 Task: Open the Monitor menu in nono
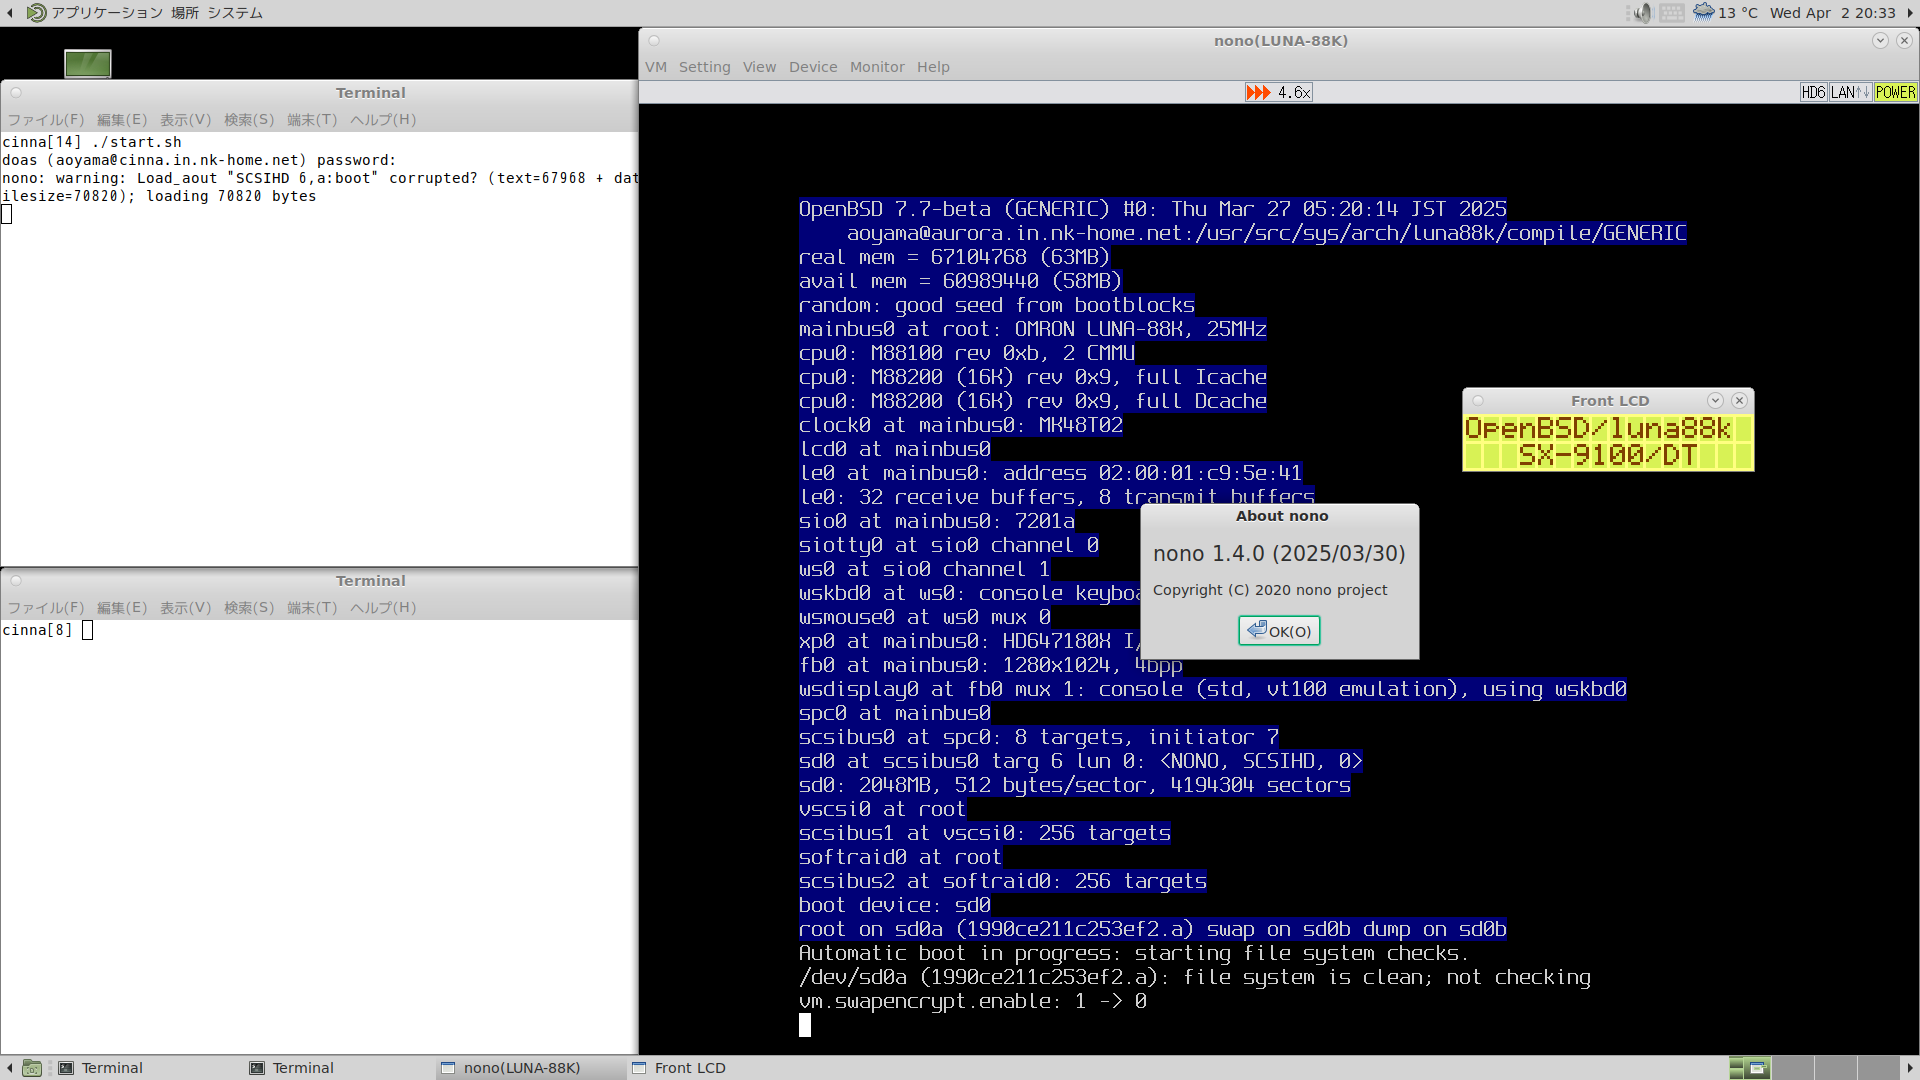click(x=877, y=67)
